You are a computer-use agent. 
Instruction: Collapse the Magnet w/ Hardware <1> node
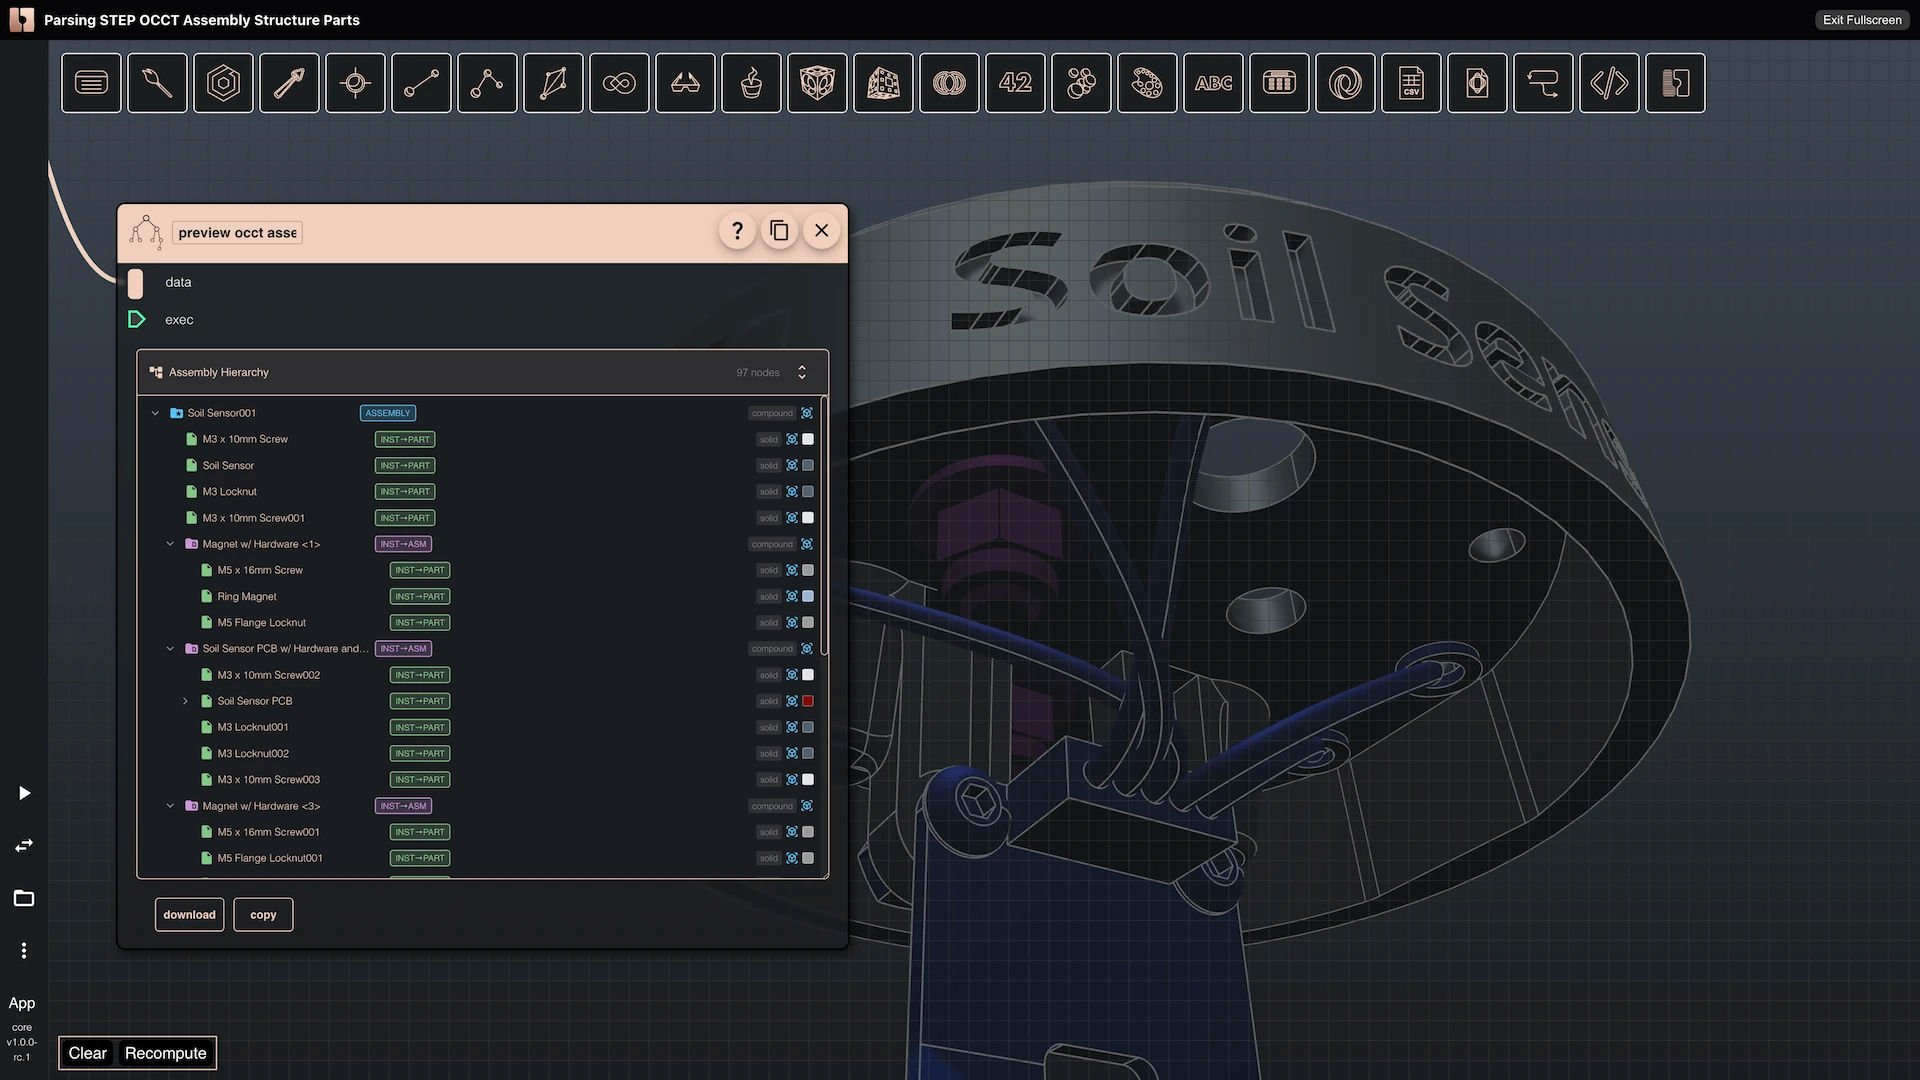point(170,544)
